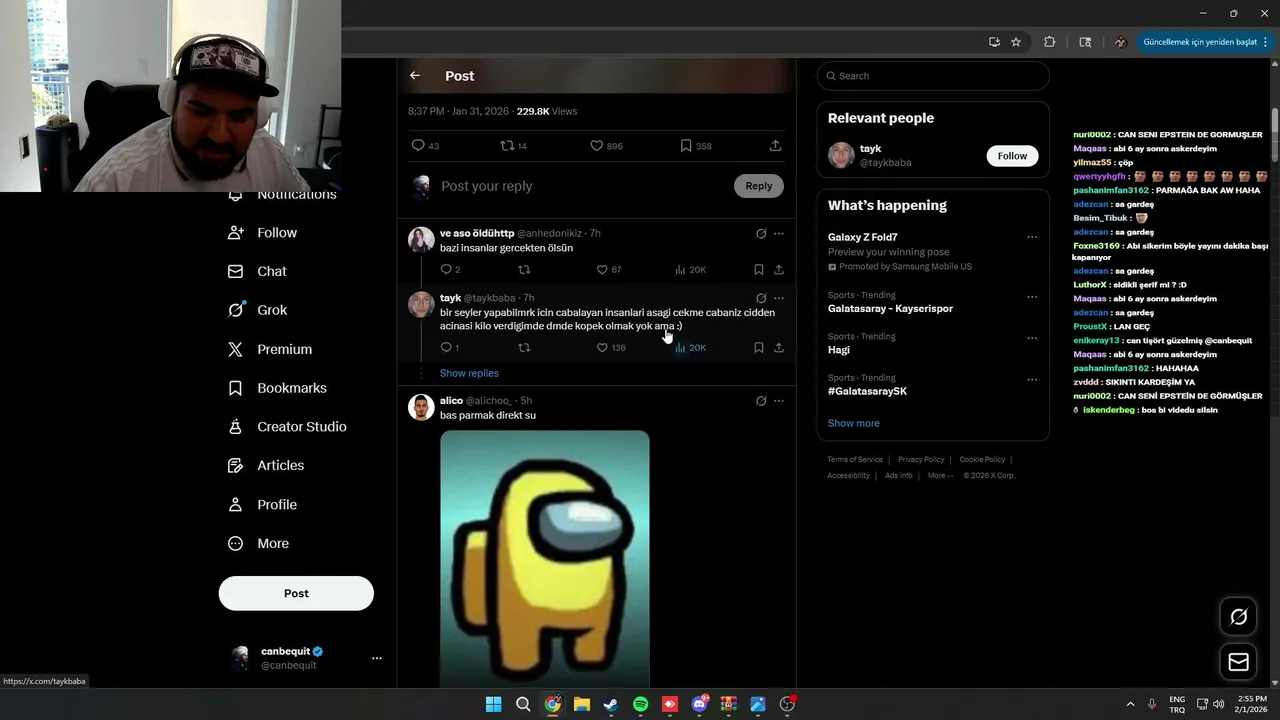
Task: Open Privacy Policy link
Action: (x=921, y=460)
